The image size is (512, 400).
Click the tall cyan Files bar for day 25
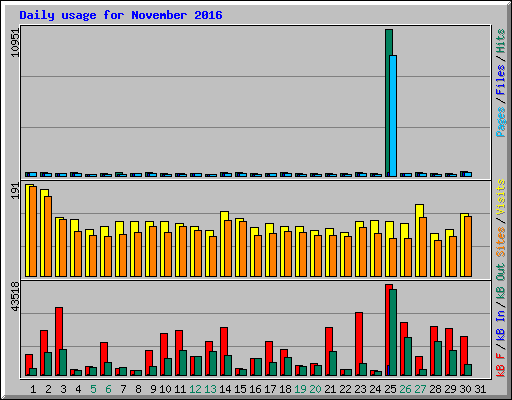pos(393,116)
